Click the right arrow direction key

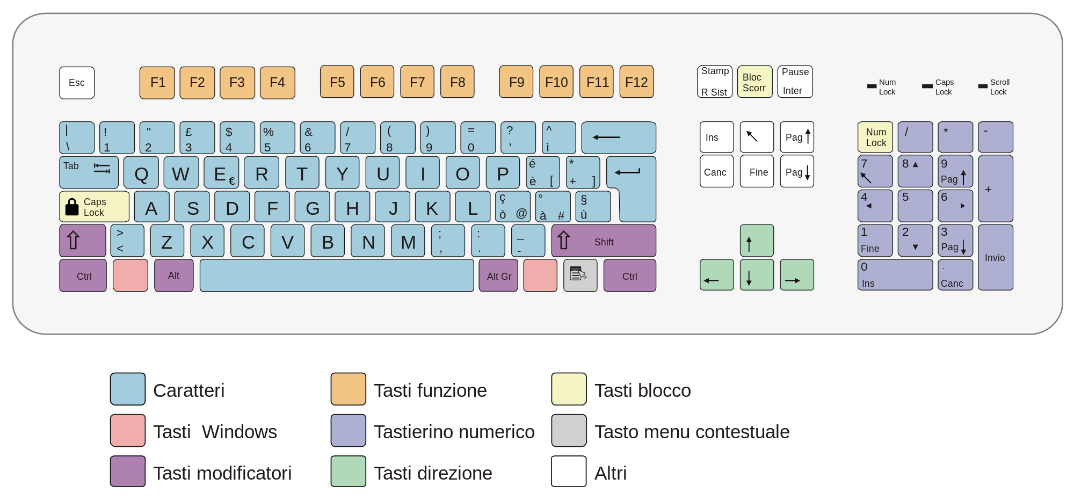[797, 275]
